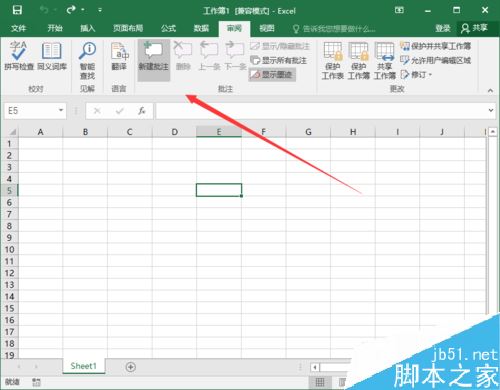
Task: Open the 同义词库 thesaurus
Action: coord(52,56)
